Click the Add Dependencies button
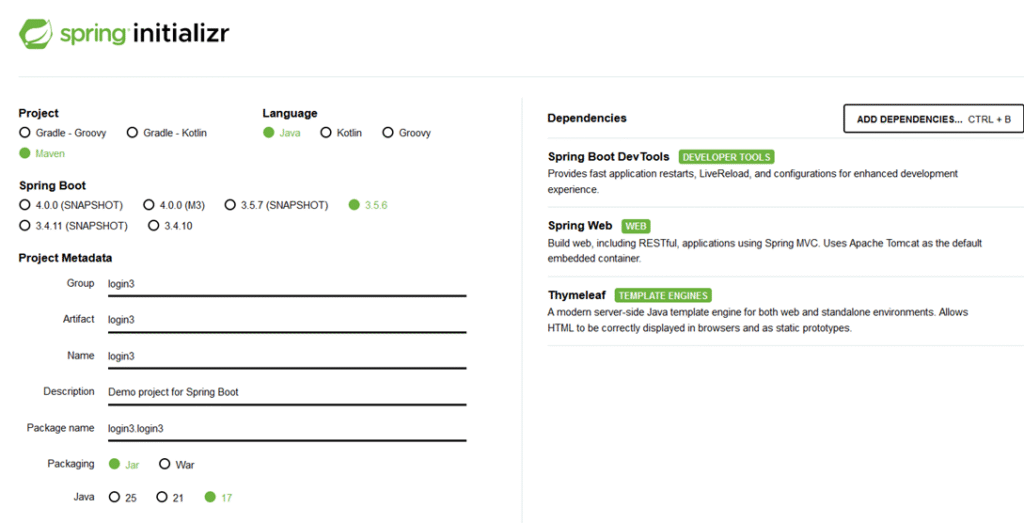Viewport: 1024px width, 523px height. [933, 119]
